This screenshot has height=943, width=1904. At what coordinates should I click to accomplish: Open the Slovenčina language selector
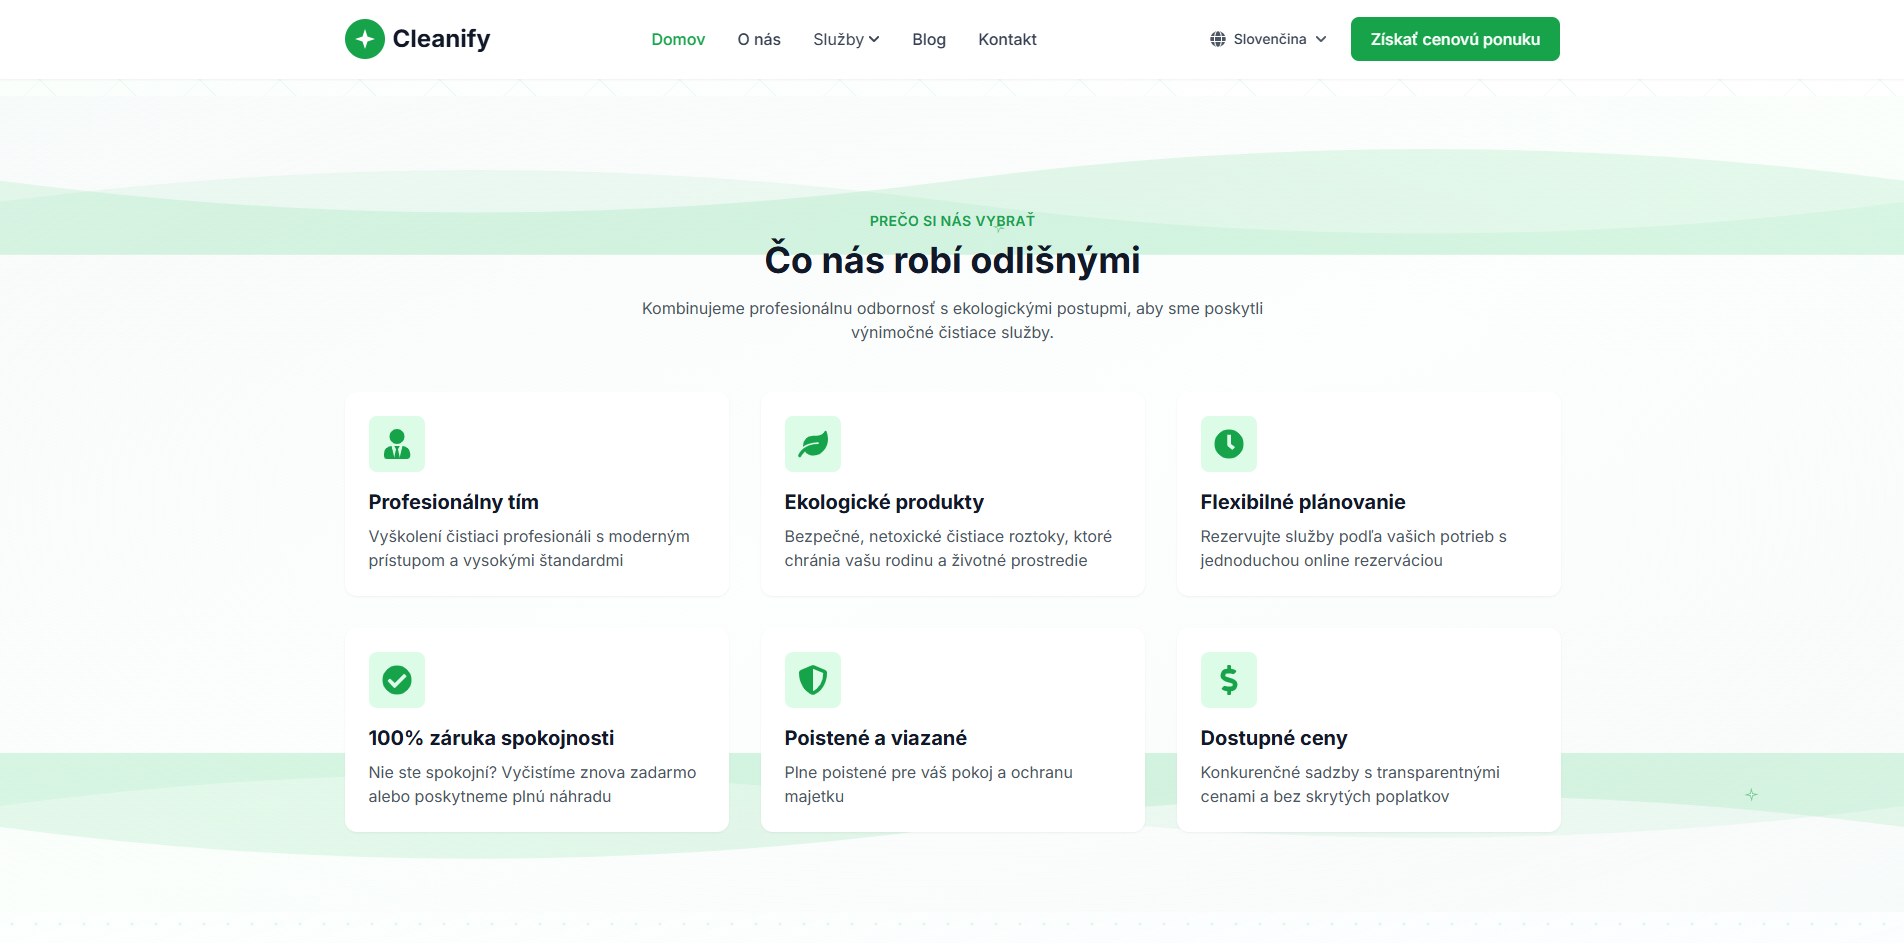pyautogui.click(x=1268, y=38)
